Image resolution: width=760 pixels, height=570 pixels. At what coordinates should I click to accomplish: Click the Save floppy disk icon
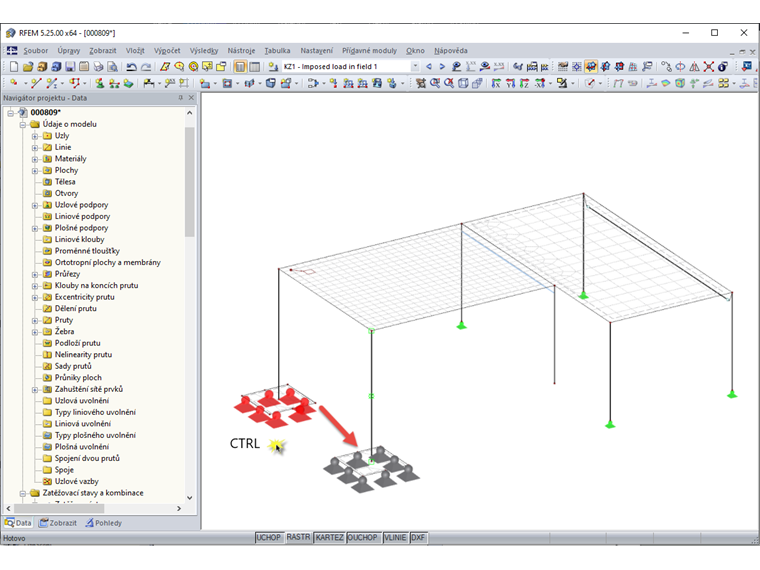[70, 66]
